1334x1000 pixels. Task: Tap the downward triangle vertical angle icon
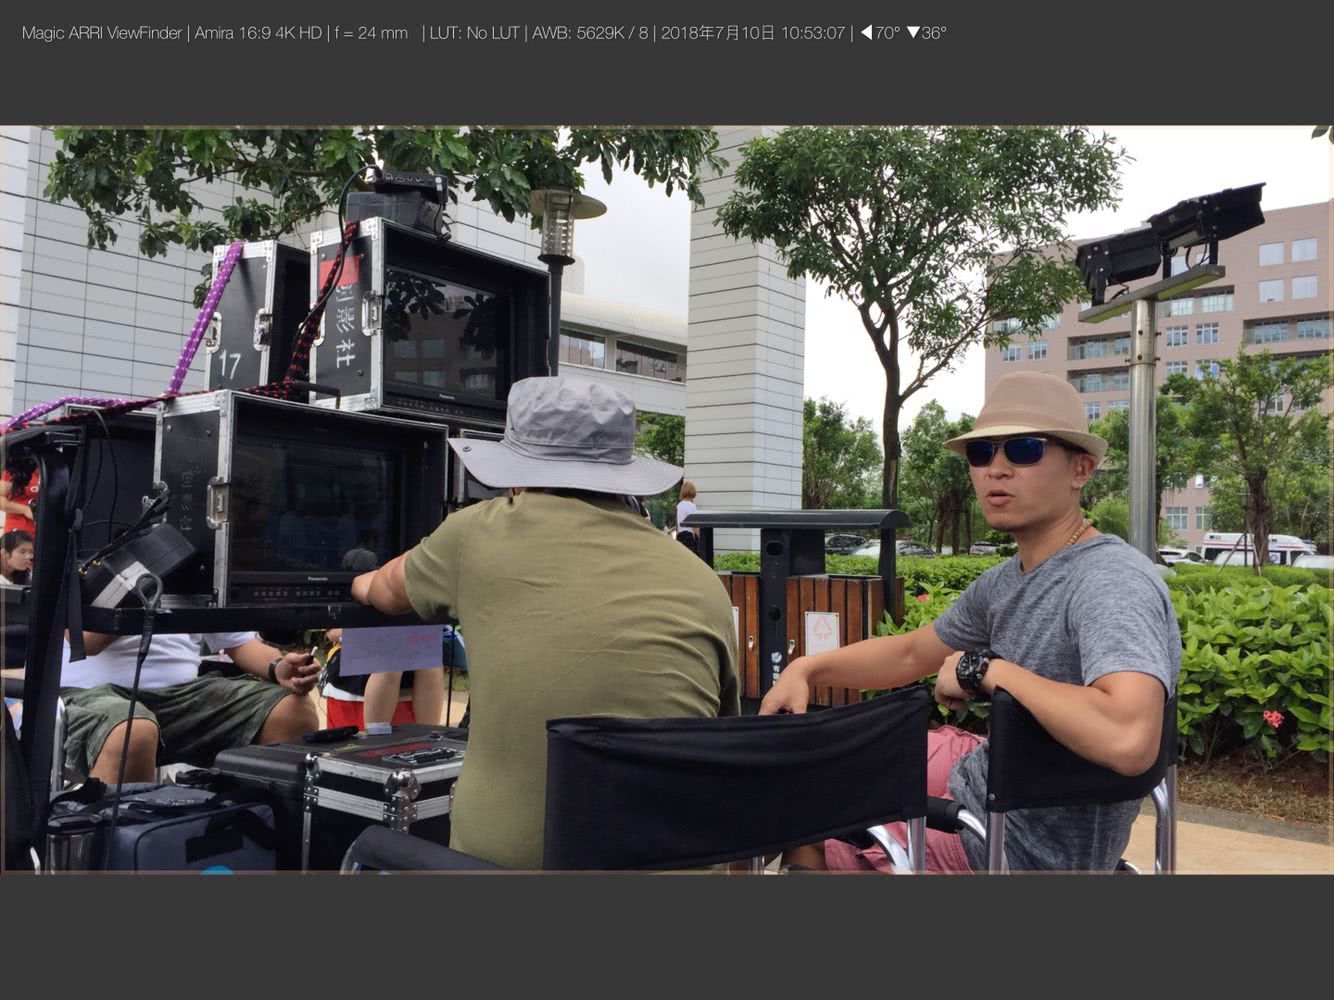point(912,33)
